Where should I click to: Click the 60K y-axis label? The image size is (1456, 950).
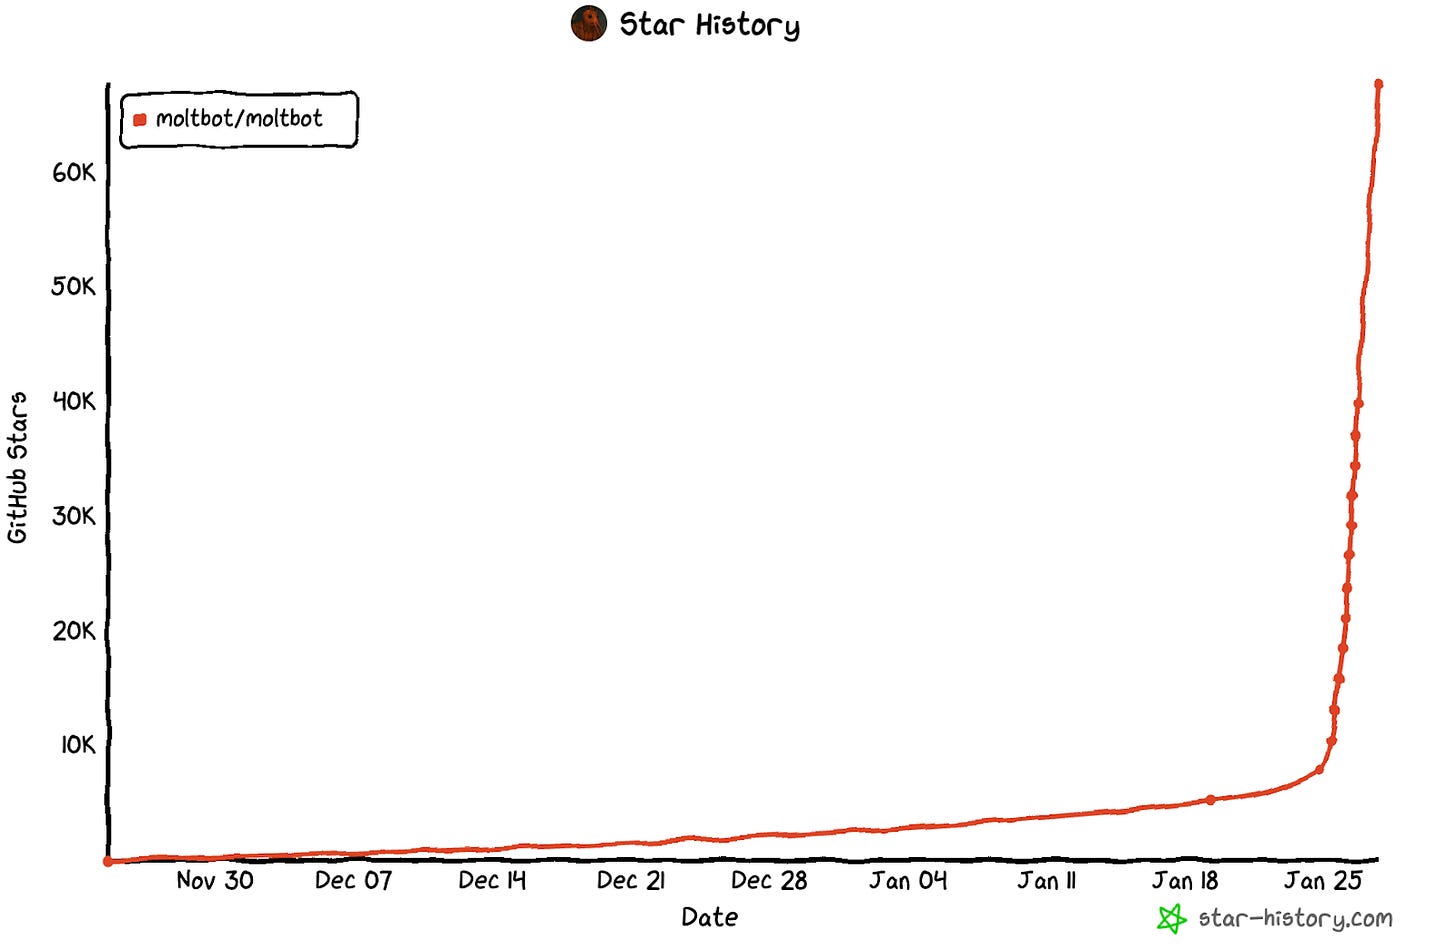74,173
